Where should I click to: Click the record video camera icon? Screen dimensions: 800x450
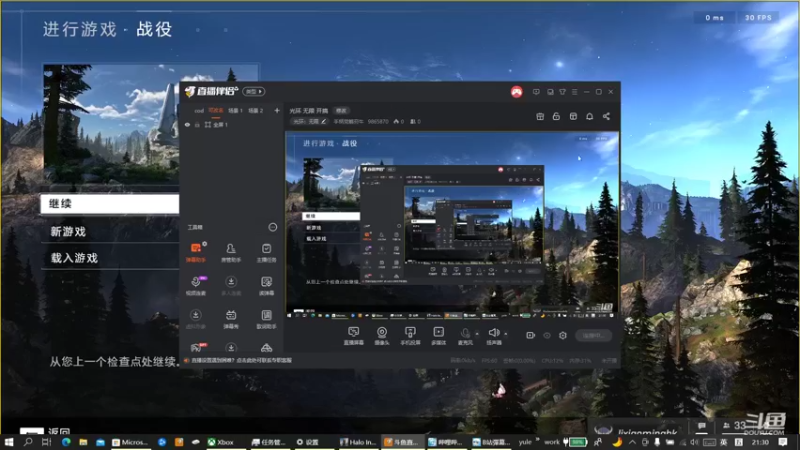point(531,335)
